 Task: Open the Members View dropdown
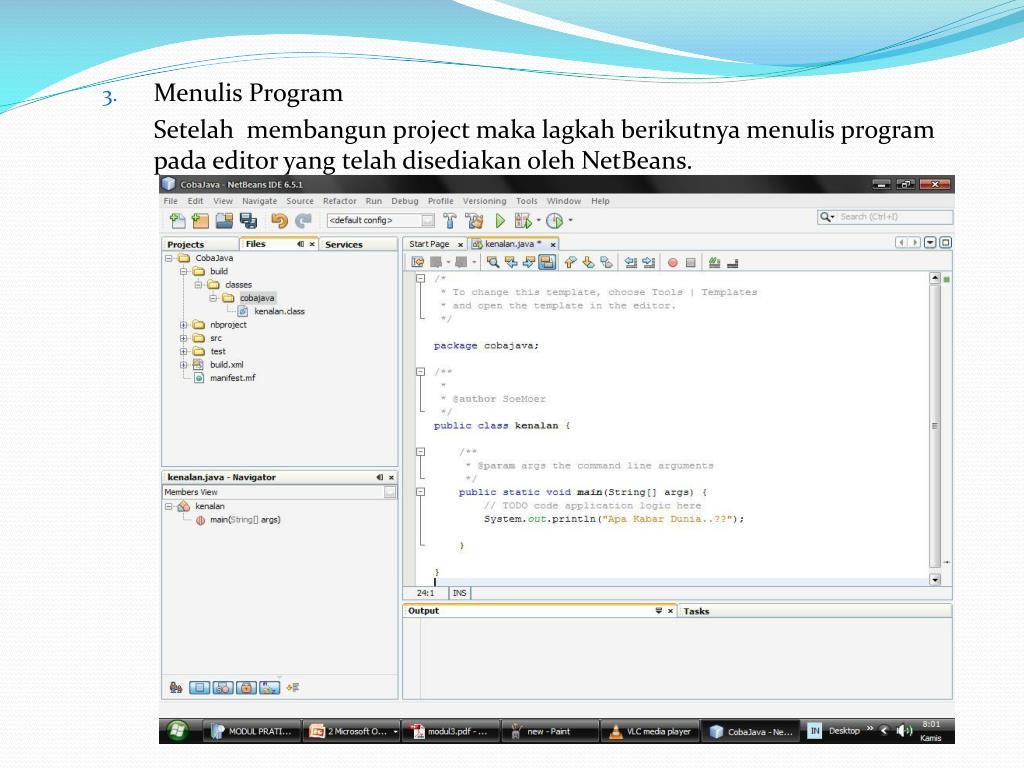[389, 492]
